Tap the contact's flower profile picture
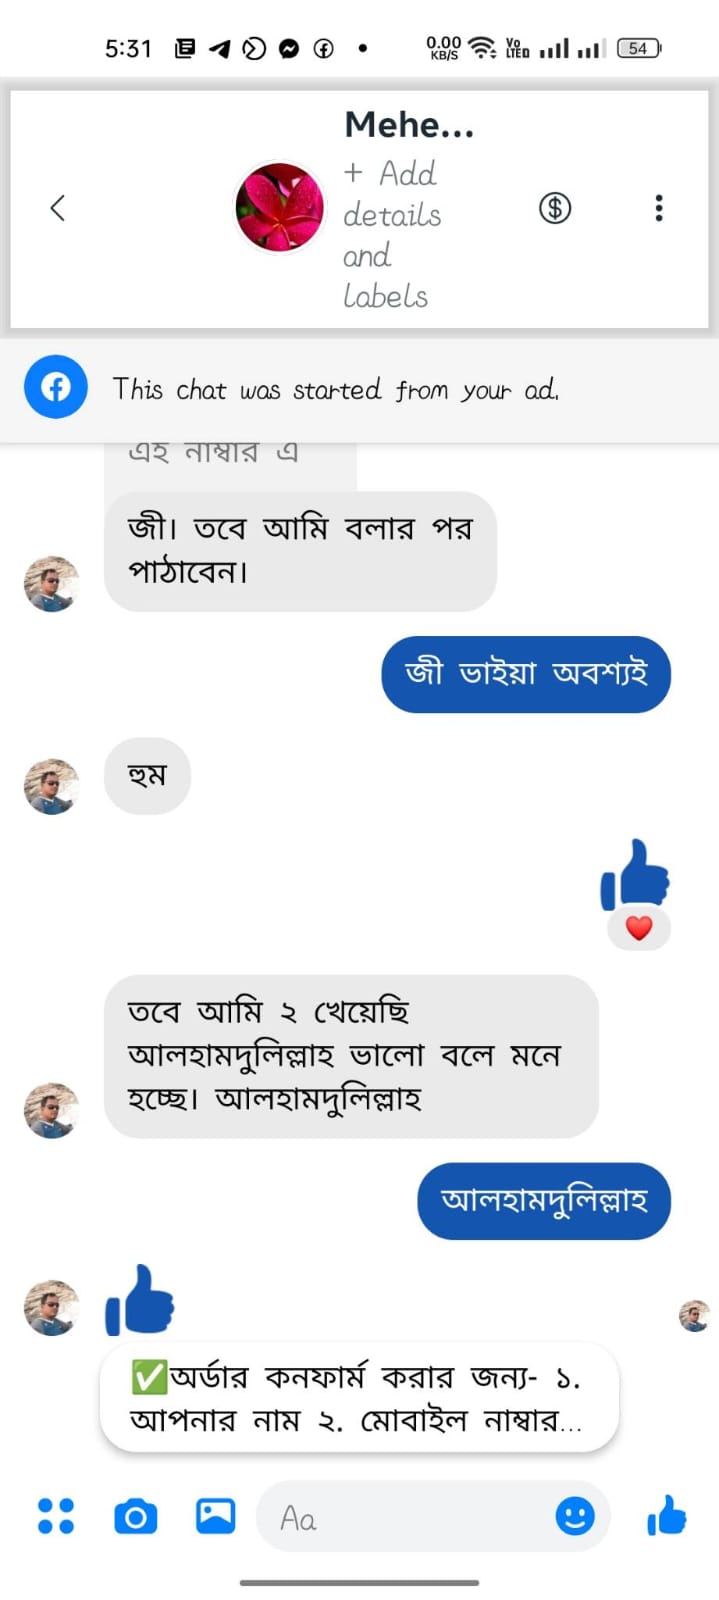Image resolution: width=719 pixels, height=1600 pixels. tap(279, 206)
